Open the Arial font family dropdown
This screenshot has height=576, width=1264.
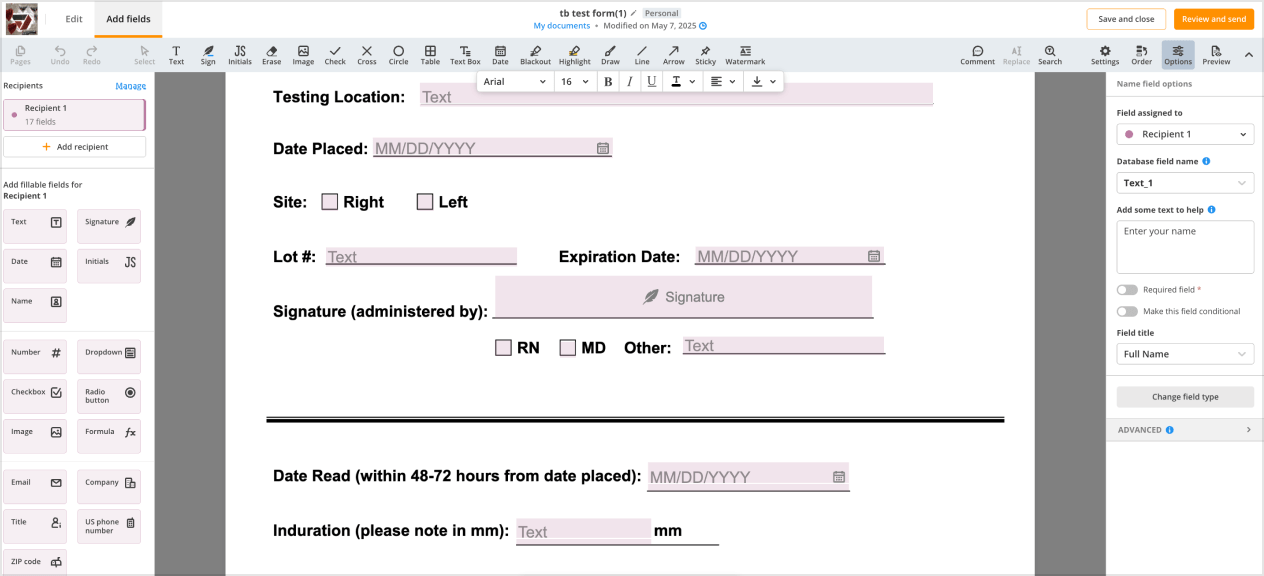[x=514, y=81]
